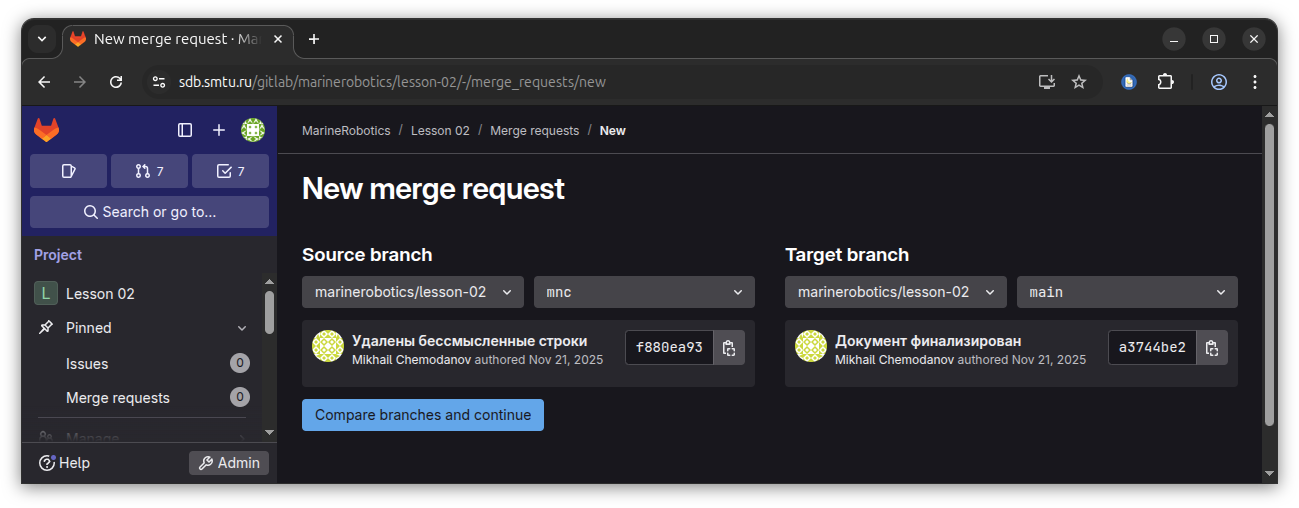Bookmark this page with star icon

[1079, 82]
